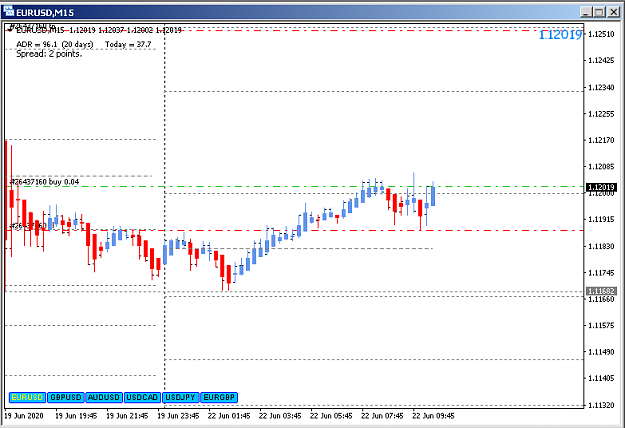
Task: Maximize the EURUSD,M15 chart window
Action: click(x=599, y=12)
